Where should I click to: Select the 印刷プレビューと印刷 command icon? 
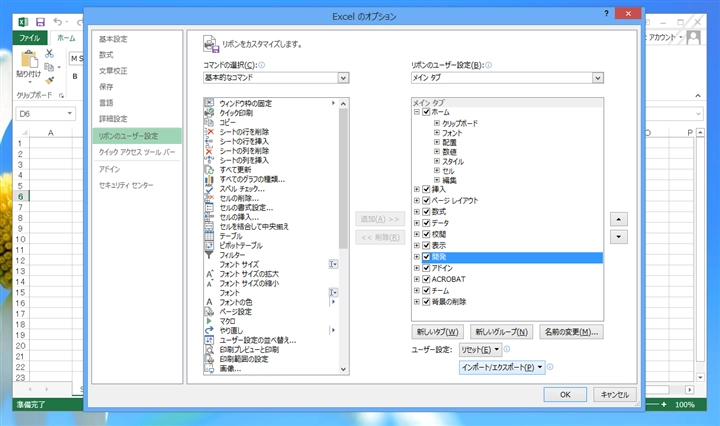point(209,349)
